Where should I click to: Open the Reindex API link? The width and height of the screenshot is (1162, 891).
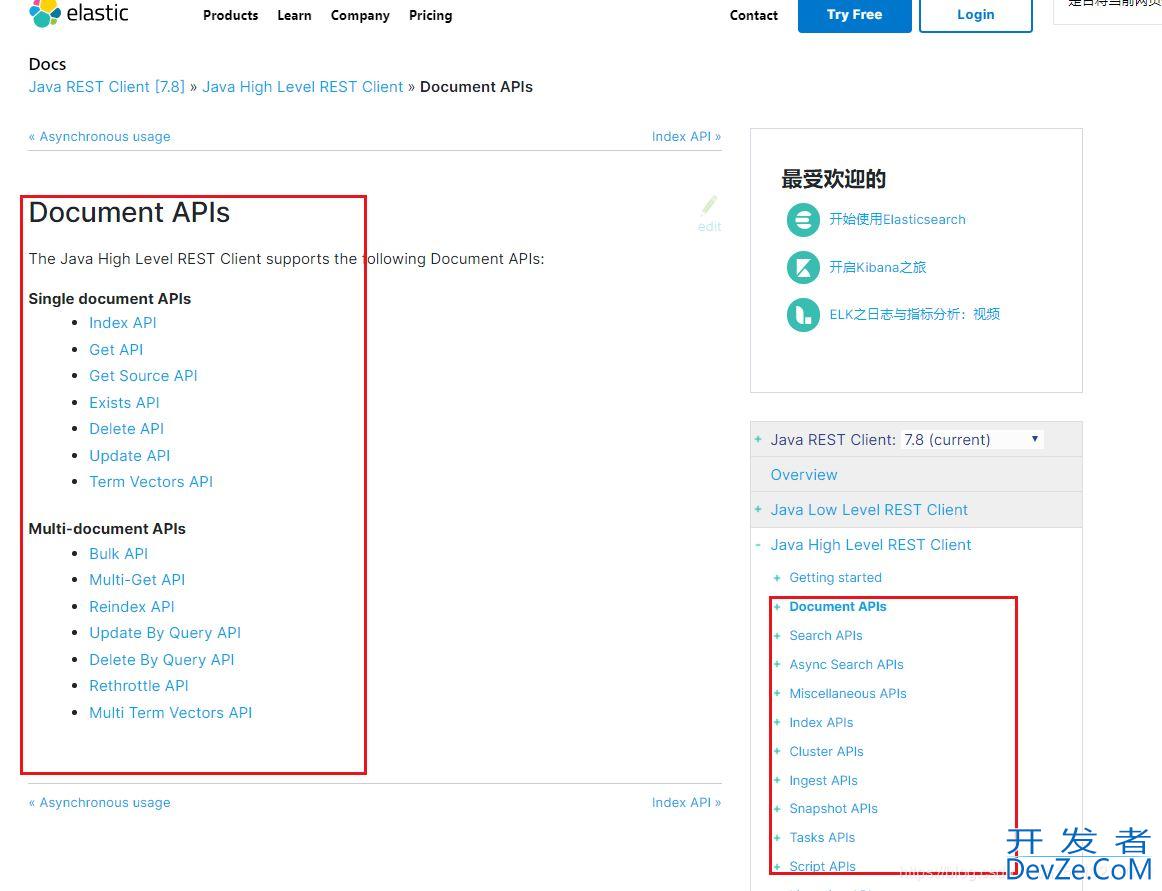[132, 606]
